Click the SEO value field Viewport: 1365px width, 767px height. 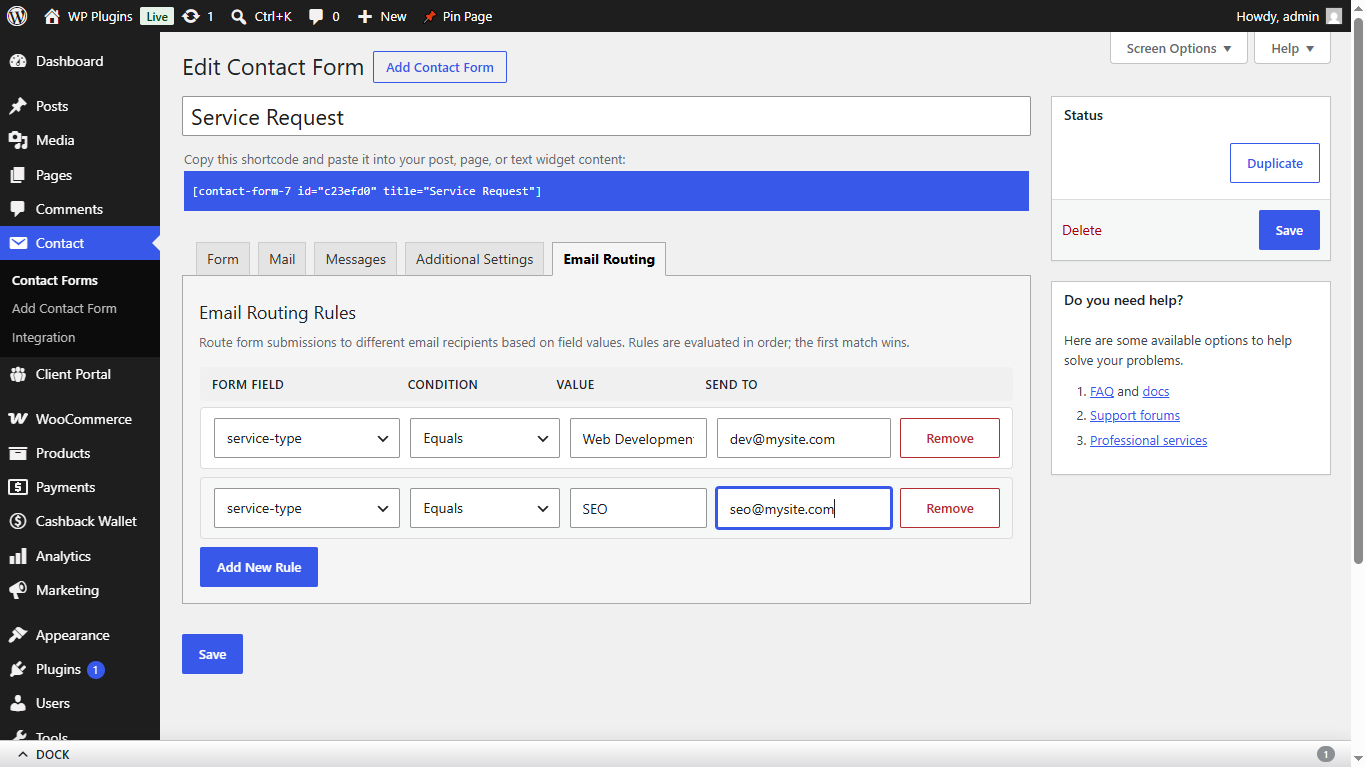coord(638,508)
